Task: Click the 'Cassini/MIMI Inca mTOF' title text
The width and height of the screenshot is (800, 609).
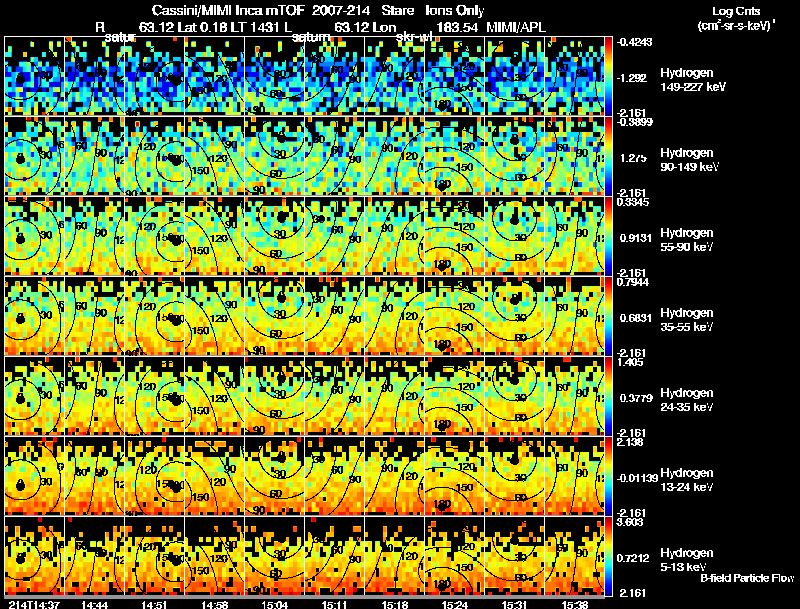Action: pos(228,10)
